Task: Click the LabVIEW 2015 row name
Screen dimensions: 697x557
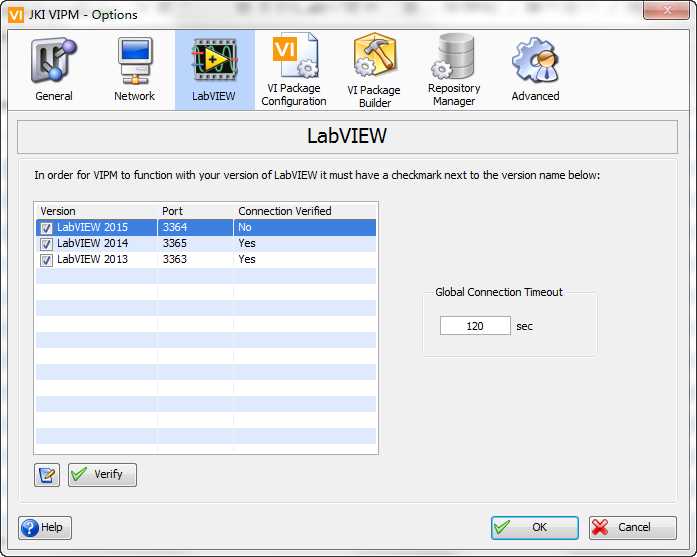Action: 92,227
